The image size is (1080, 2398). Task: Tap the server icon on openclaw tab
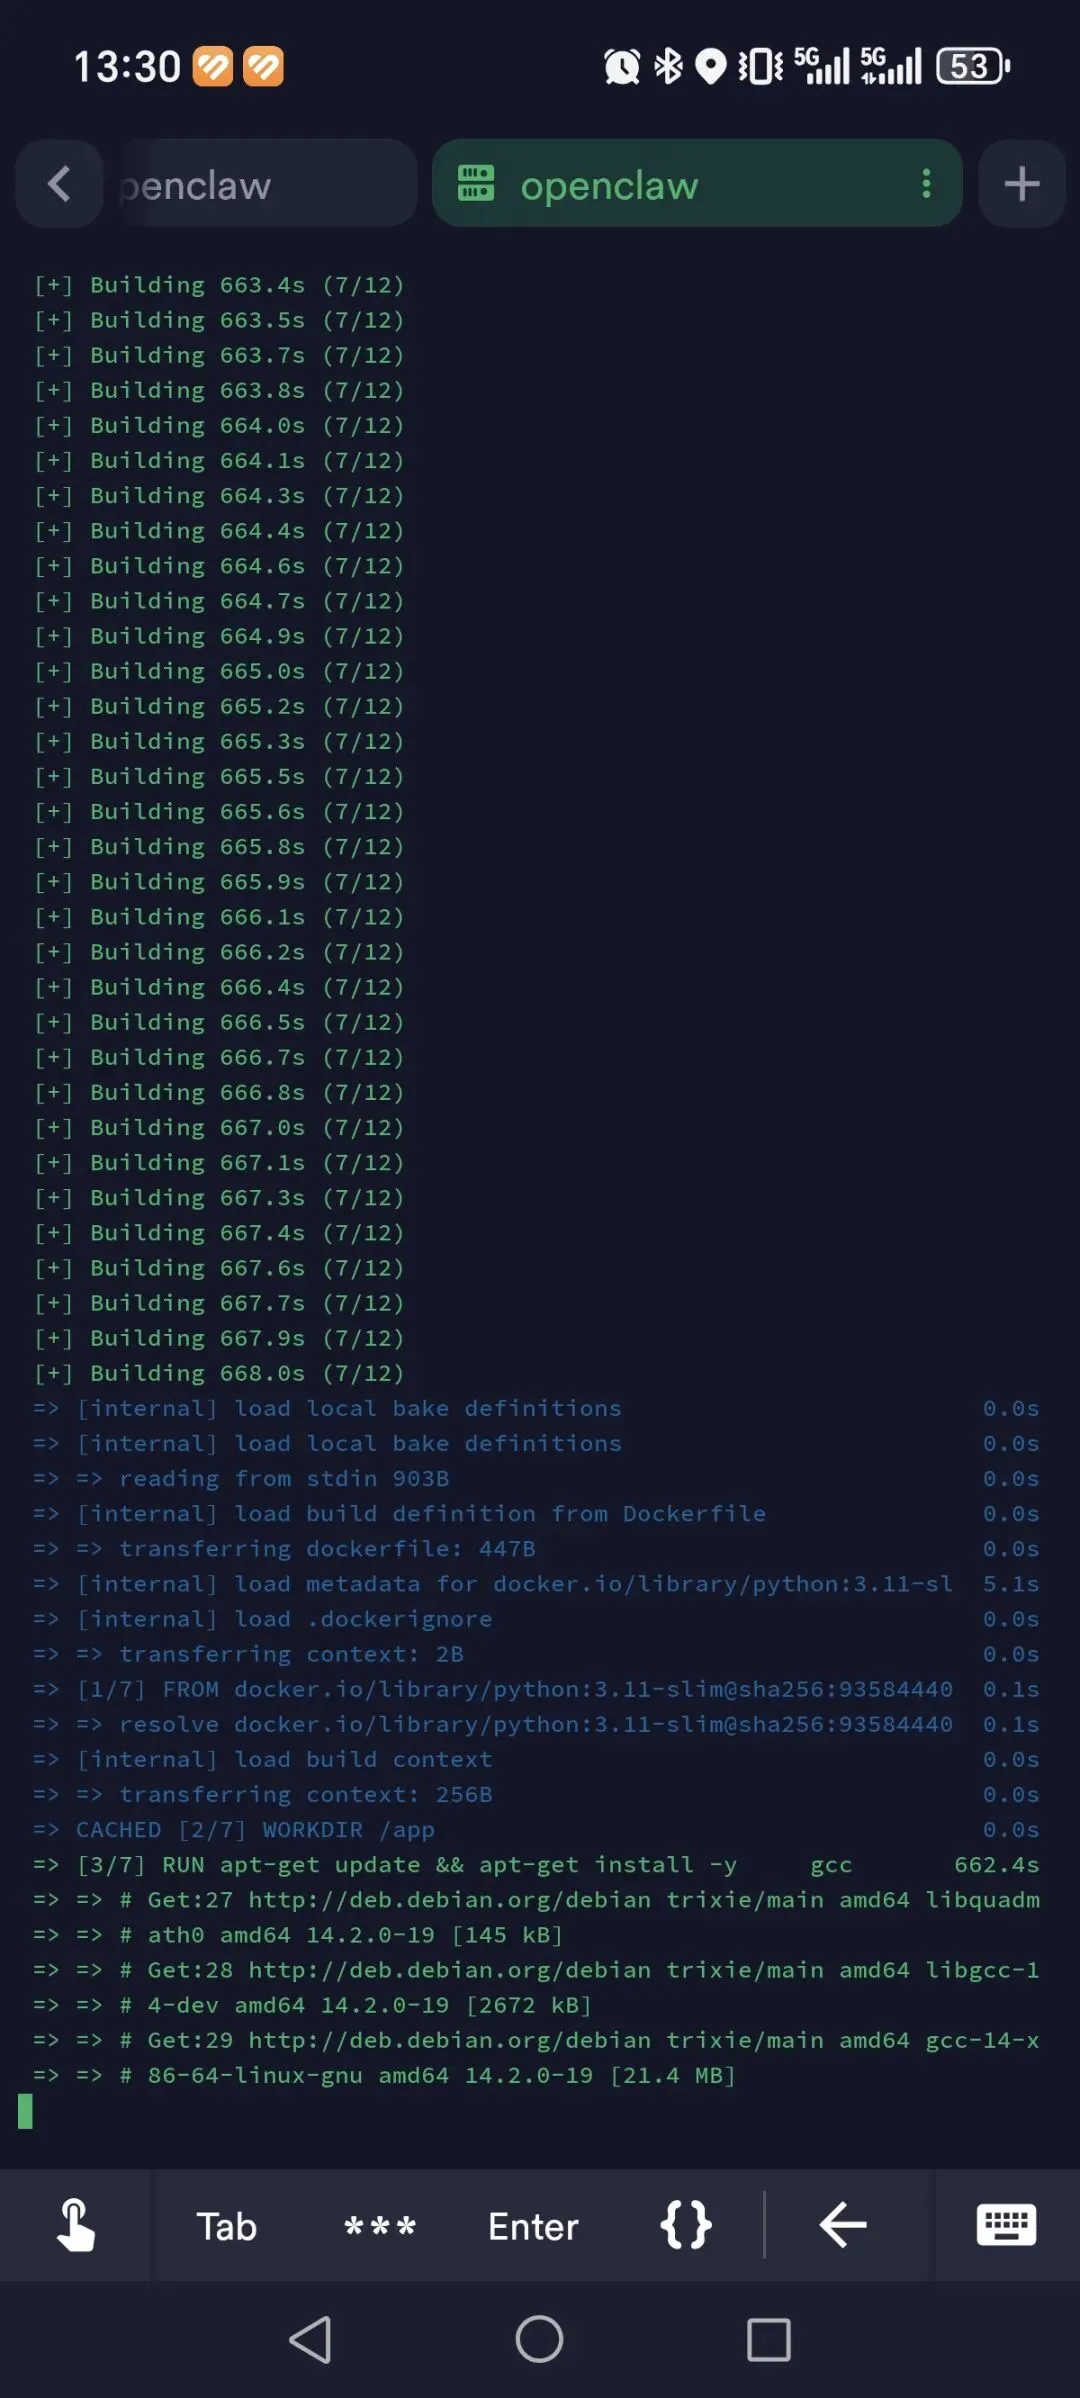pos(476,184)
